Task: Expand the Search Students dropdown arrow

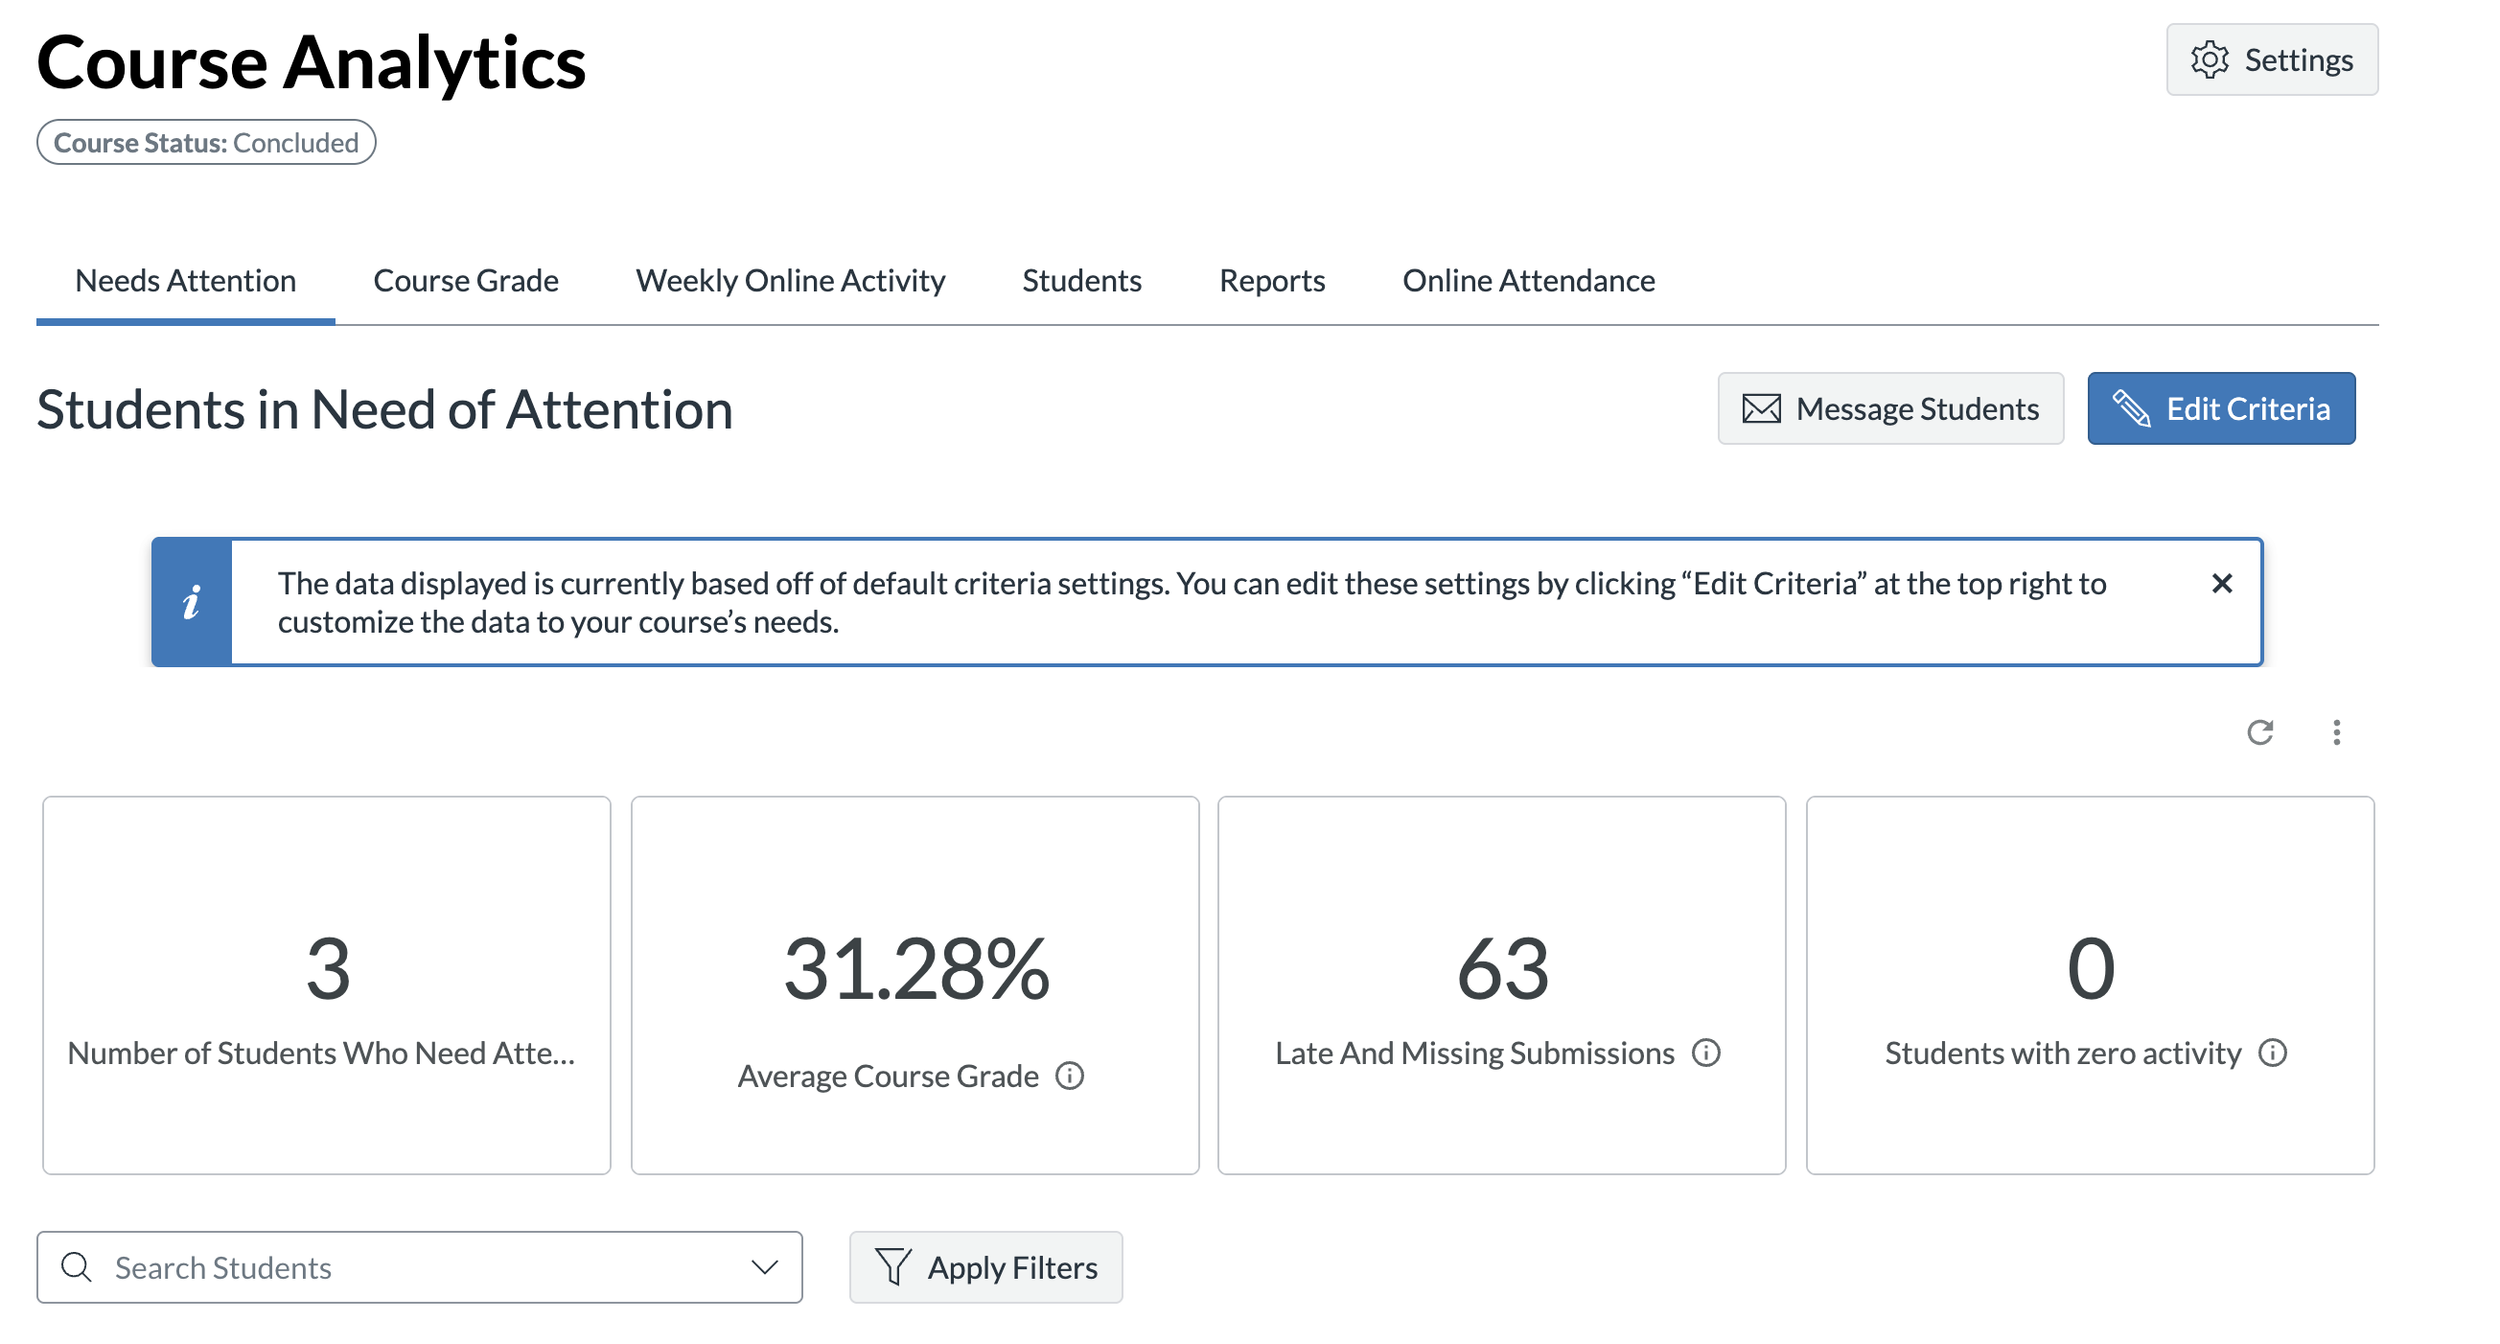Action: [x=765, y=1268]
